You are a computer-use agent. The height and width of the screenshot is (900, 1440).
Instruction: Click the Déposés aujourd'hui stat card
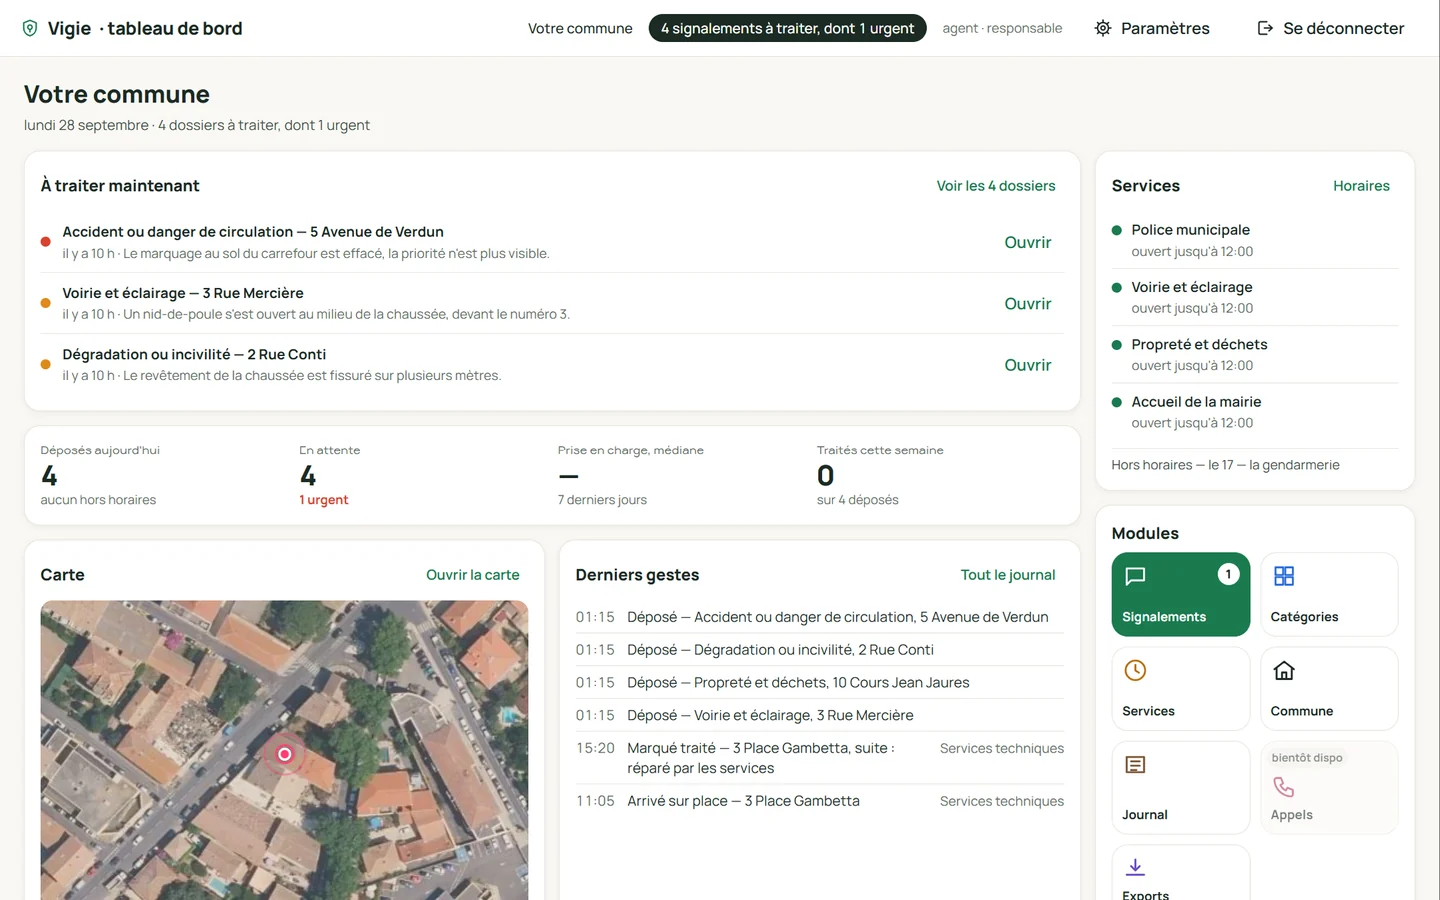160,475
